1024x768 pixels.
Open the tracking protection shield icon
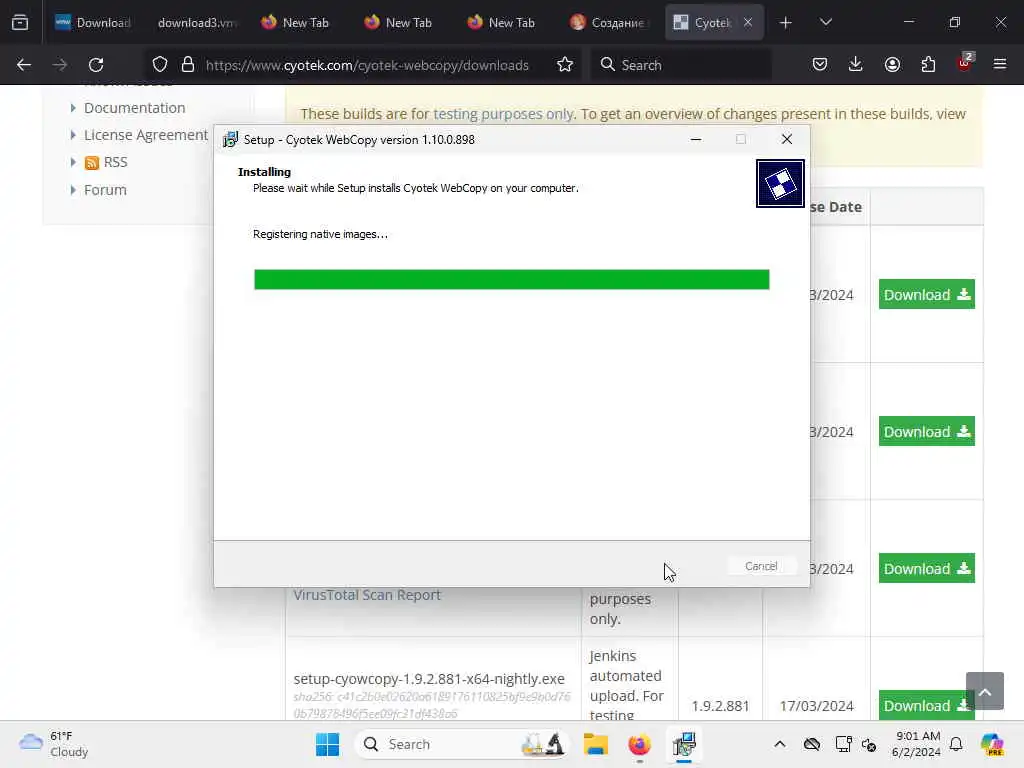tap(160, 65)
